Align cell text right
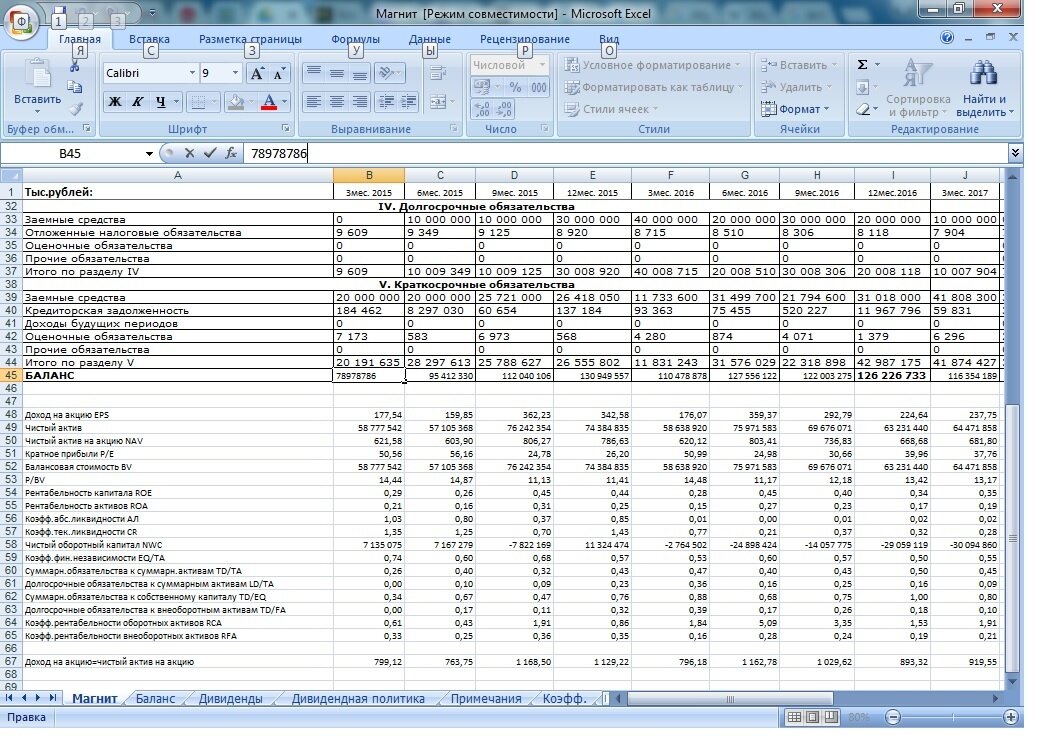Viewport: 1040px width, 744px height. coord(359,101)
